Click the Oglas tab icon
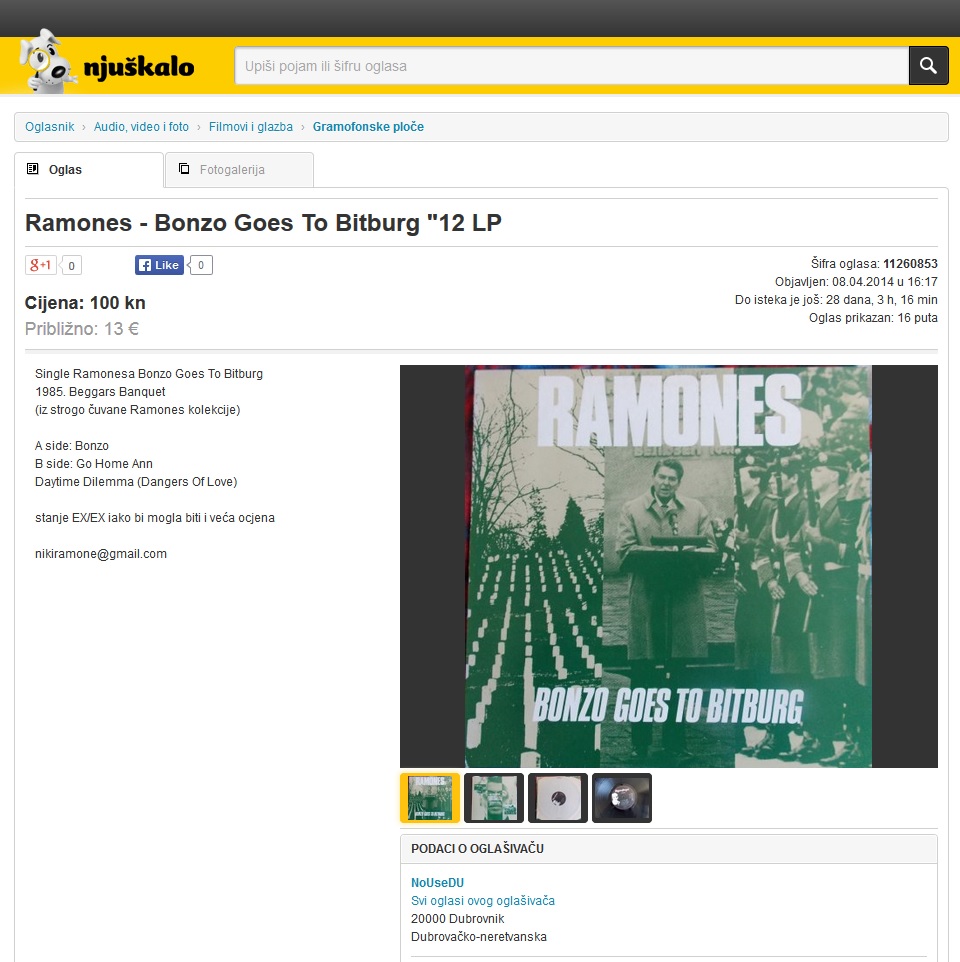960x962 pixels. 33,169
